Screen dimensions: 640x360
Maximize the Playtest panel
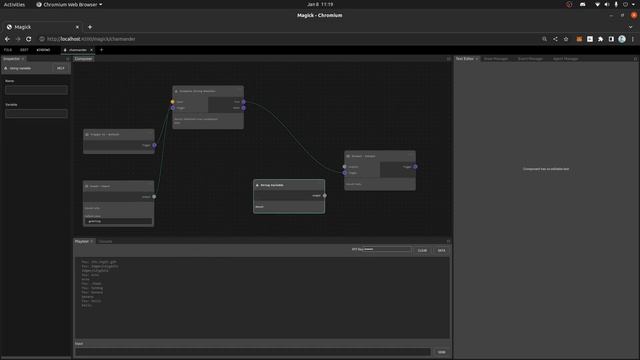click(448, 241)
